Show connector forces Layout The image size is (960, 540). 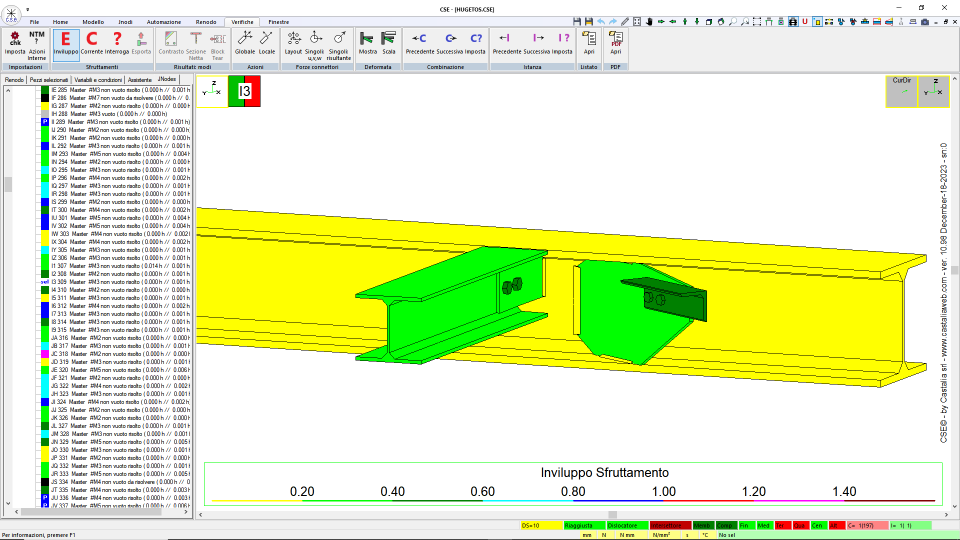(293, 43)
